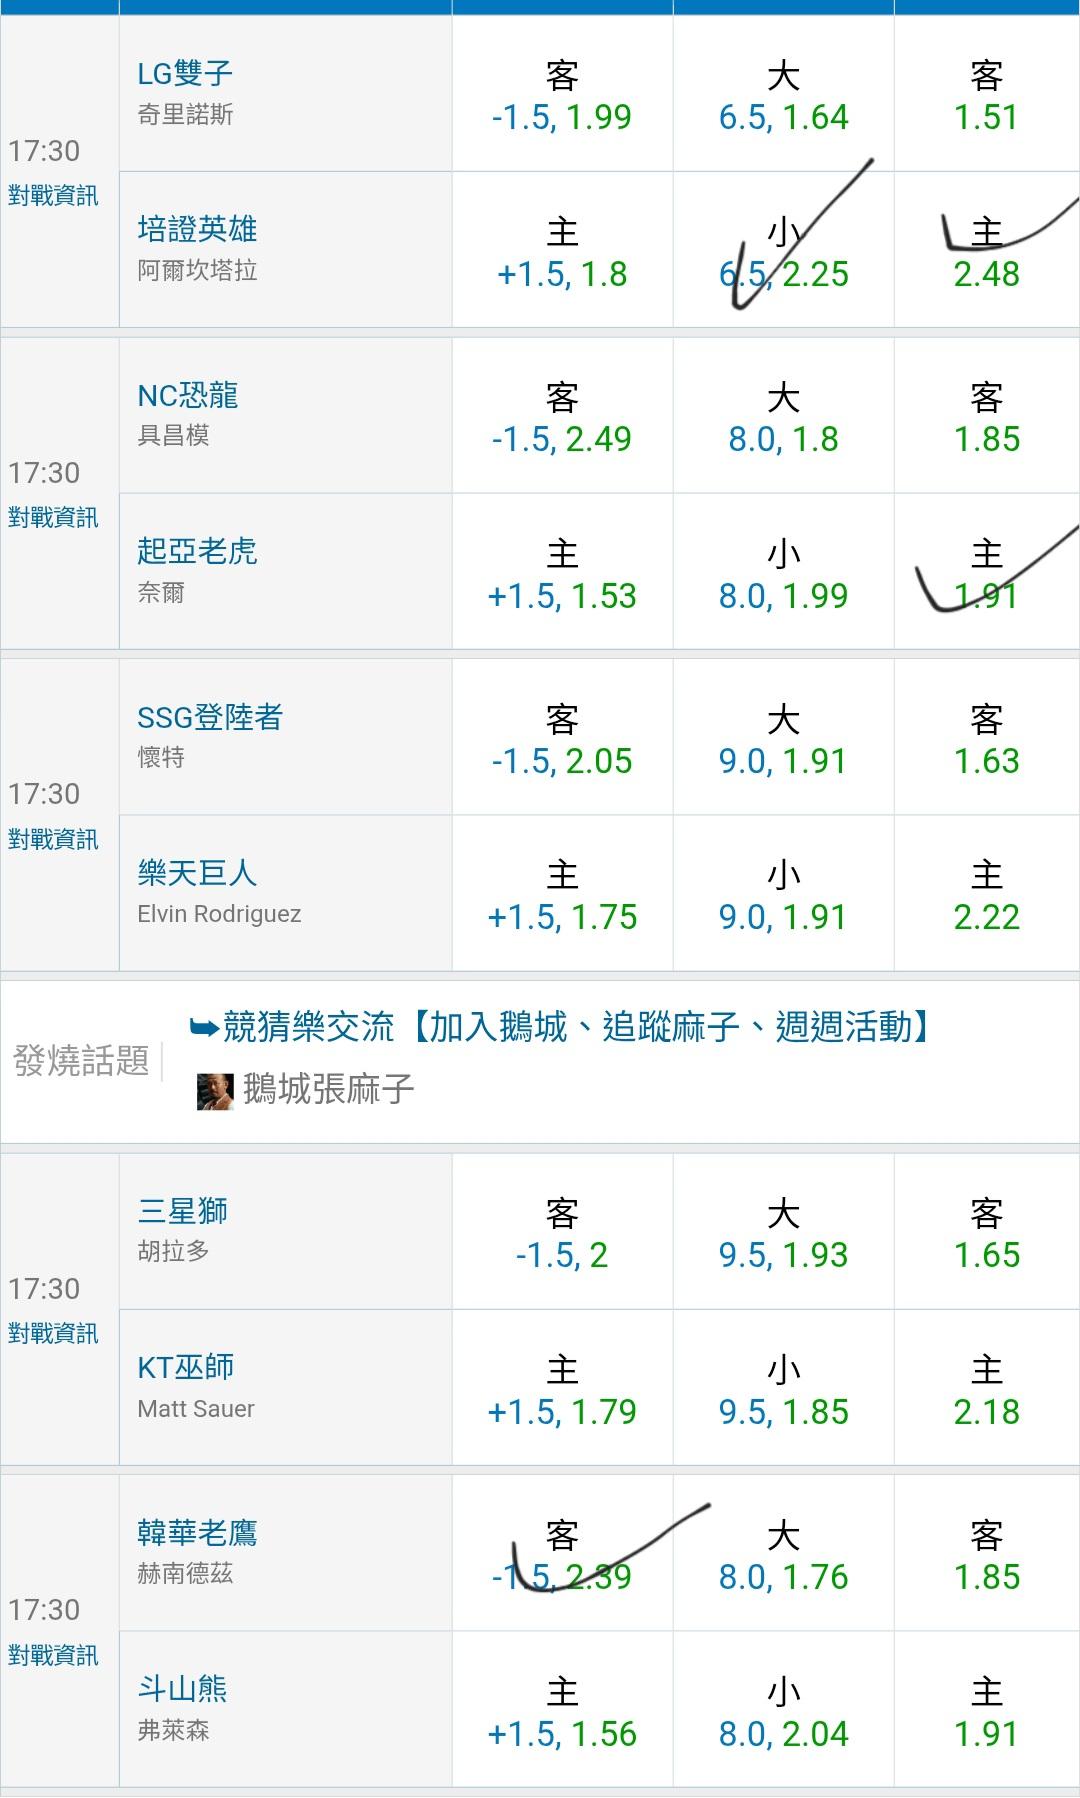The image size is (1080, 1798).
Task: Open 對戰資訊 for the LG雙子 game
Action: click(x=53, y=195)
